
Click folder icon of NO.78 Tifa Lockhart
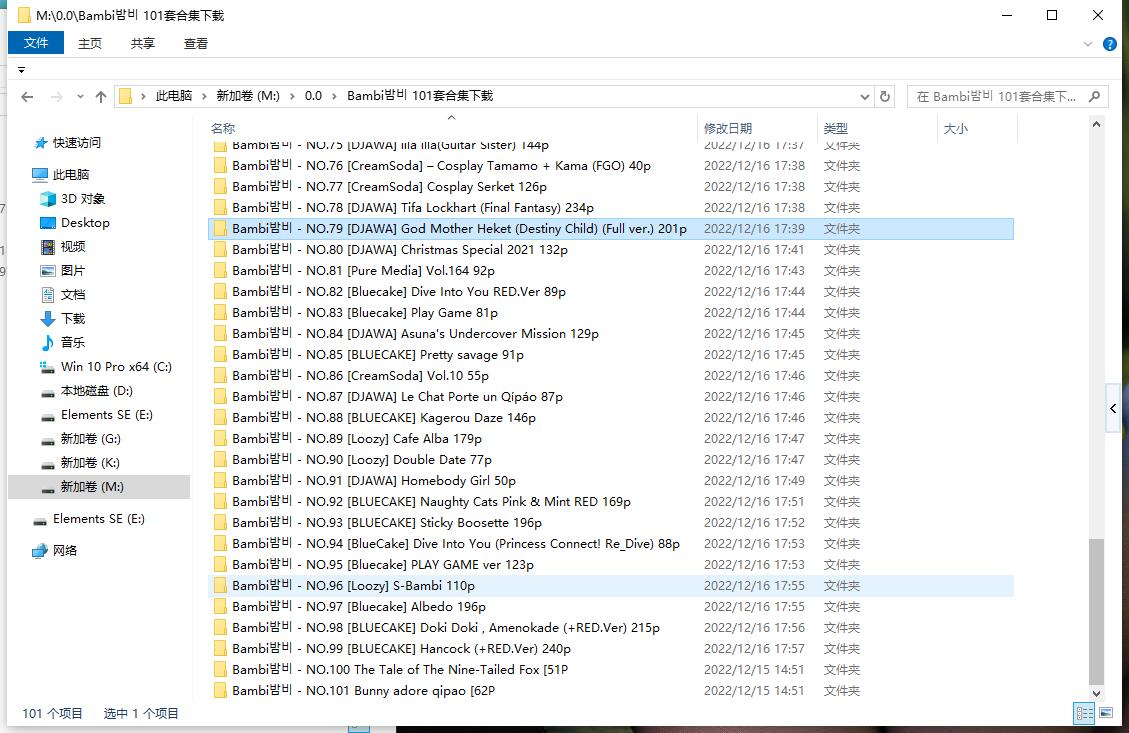pyautogui.click(x=220, y=207)
